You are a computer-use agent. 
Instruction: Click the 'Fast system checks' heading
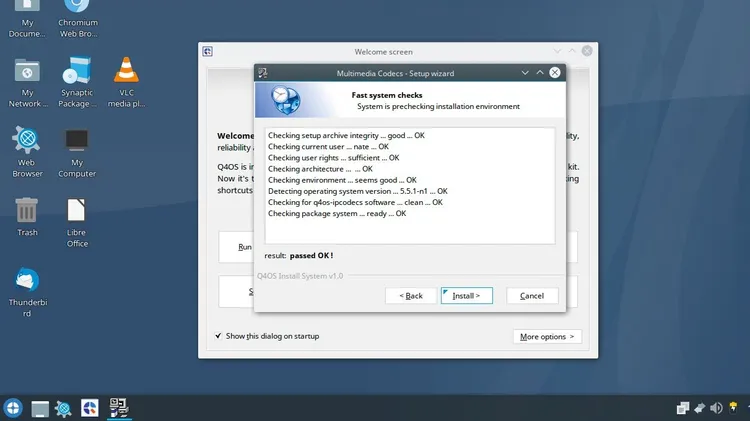(387, 95)
